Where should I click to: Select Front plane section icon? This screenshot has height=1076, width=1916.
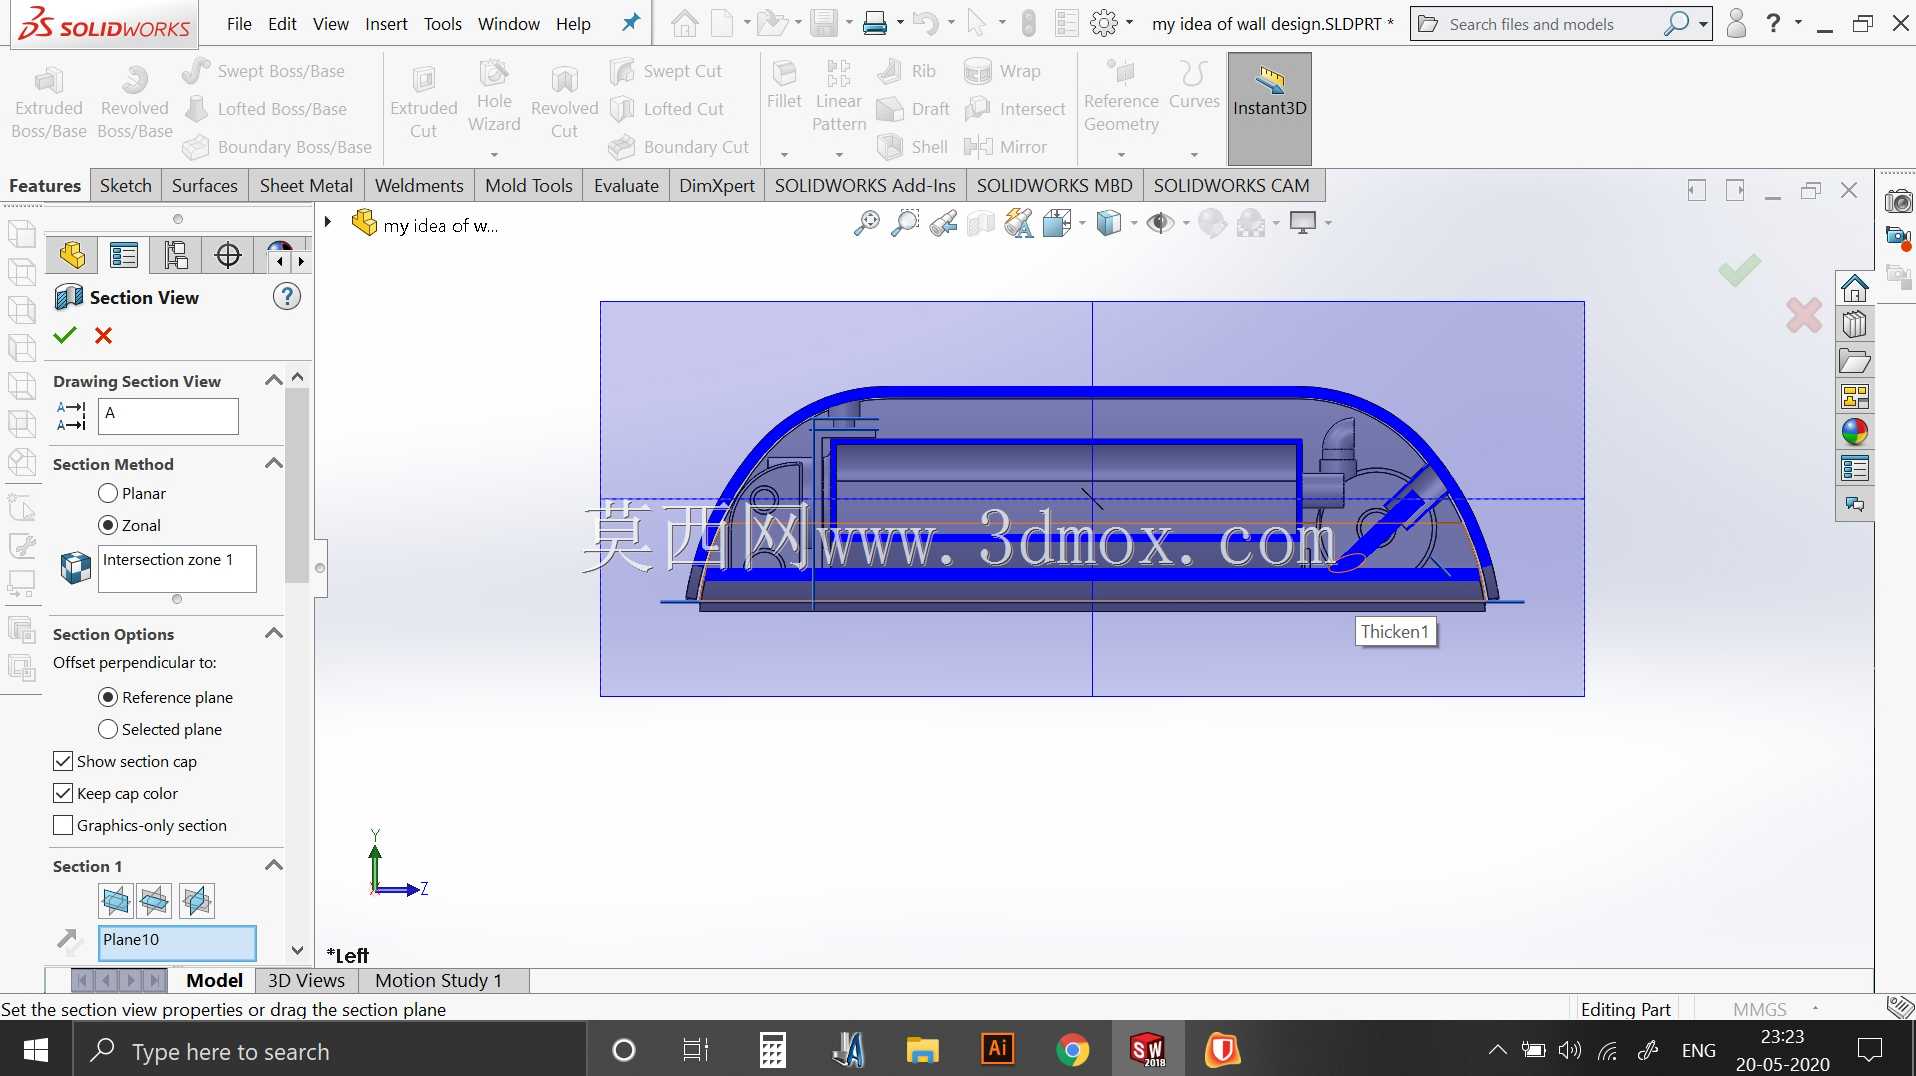pyautogui.click(x=116, y=901)
